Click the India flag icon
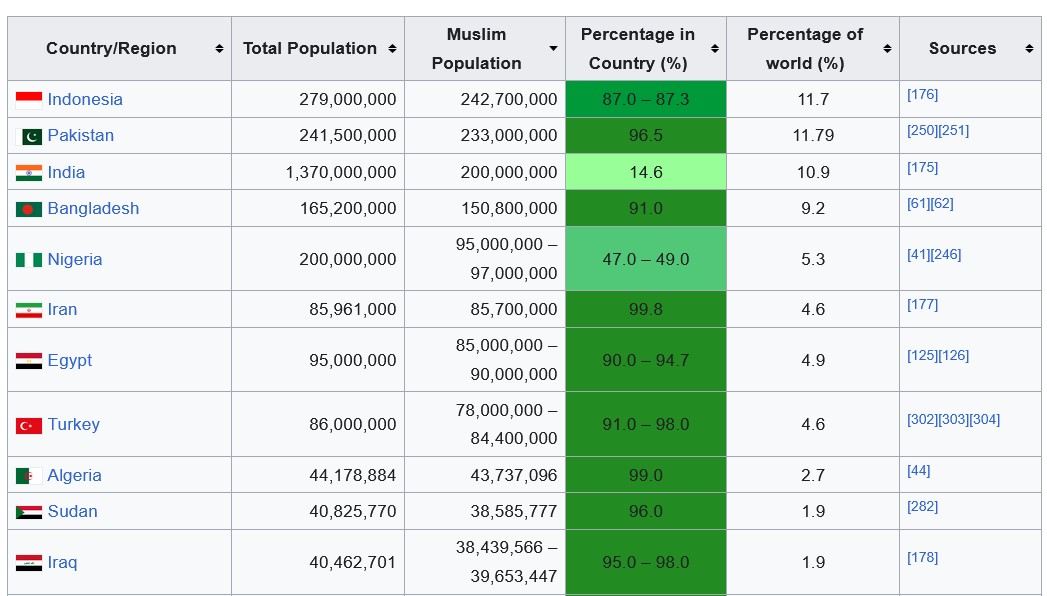Viewport: 1047px width, 596px height. click(28, 172)
